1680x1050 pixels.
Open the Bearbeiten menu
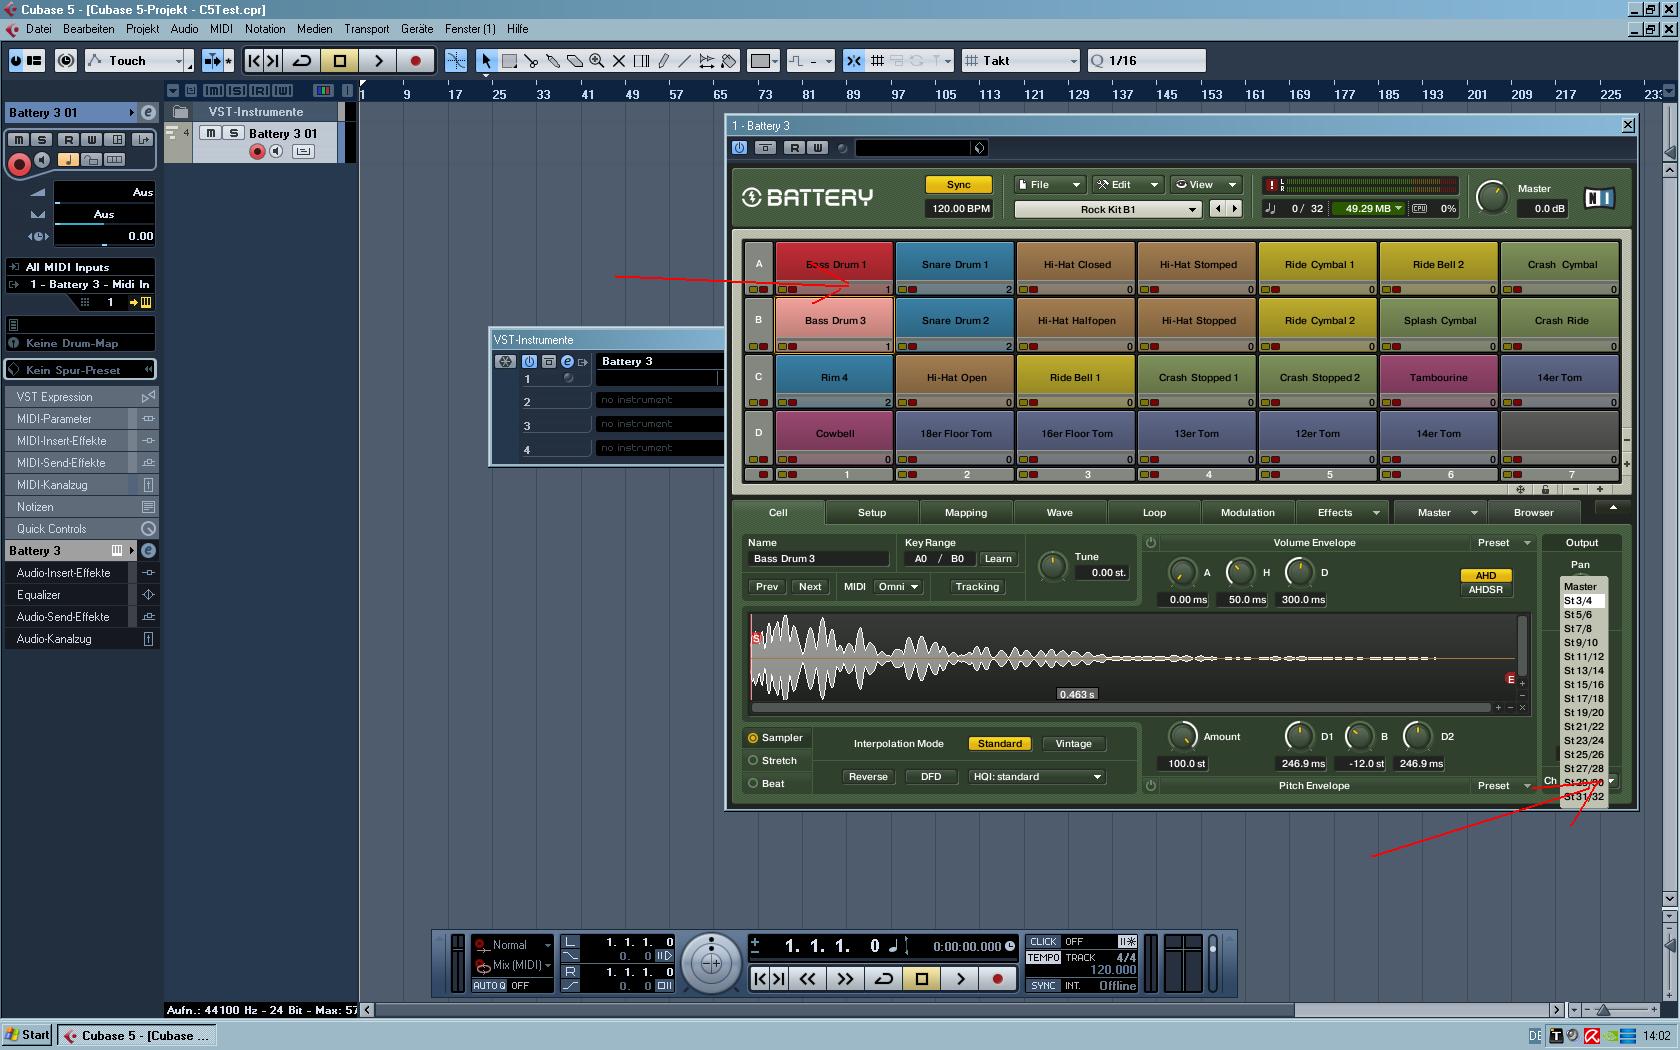(89, 29)
